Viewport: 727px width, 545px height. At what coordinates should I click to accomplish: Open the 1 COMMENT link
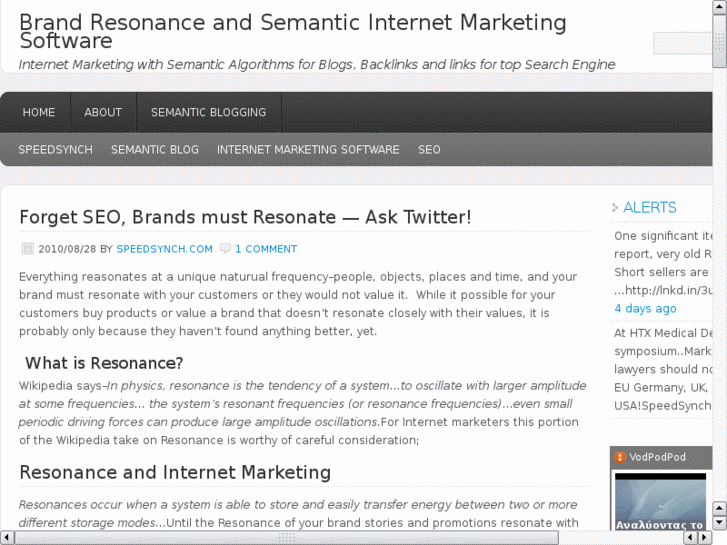point(266,249)
